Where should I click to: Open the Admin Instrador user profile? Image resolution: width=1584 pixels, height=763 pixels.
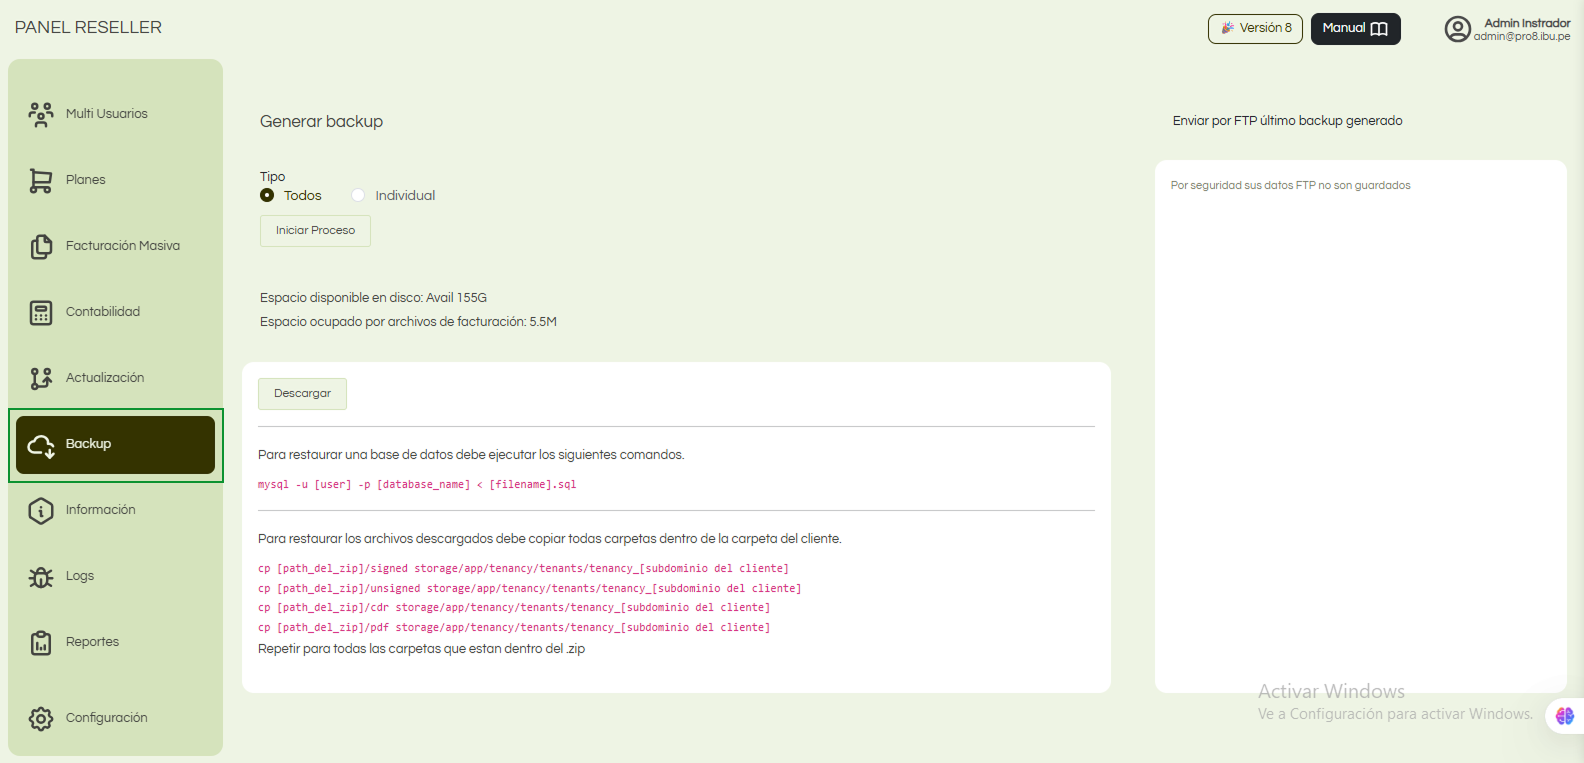(x=1507, y=29)
